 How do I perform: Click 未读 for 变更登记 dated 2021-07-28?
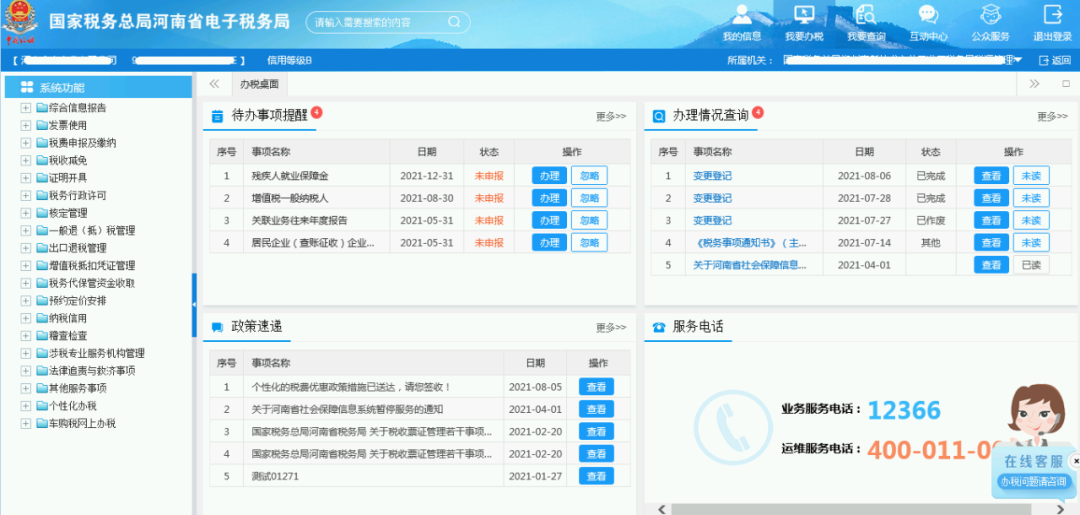(x=1031, y=198)
